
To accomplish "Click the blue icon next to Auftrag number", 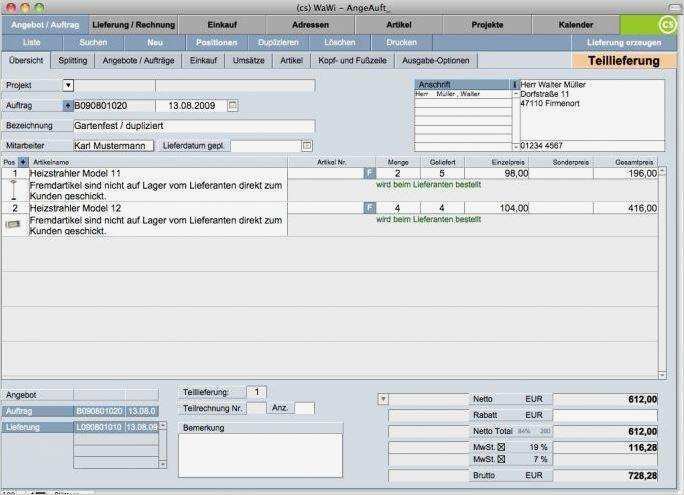I will tap(68, 105).
